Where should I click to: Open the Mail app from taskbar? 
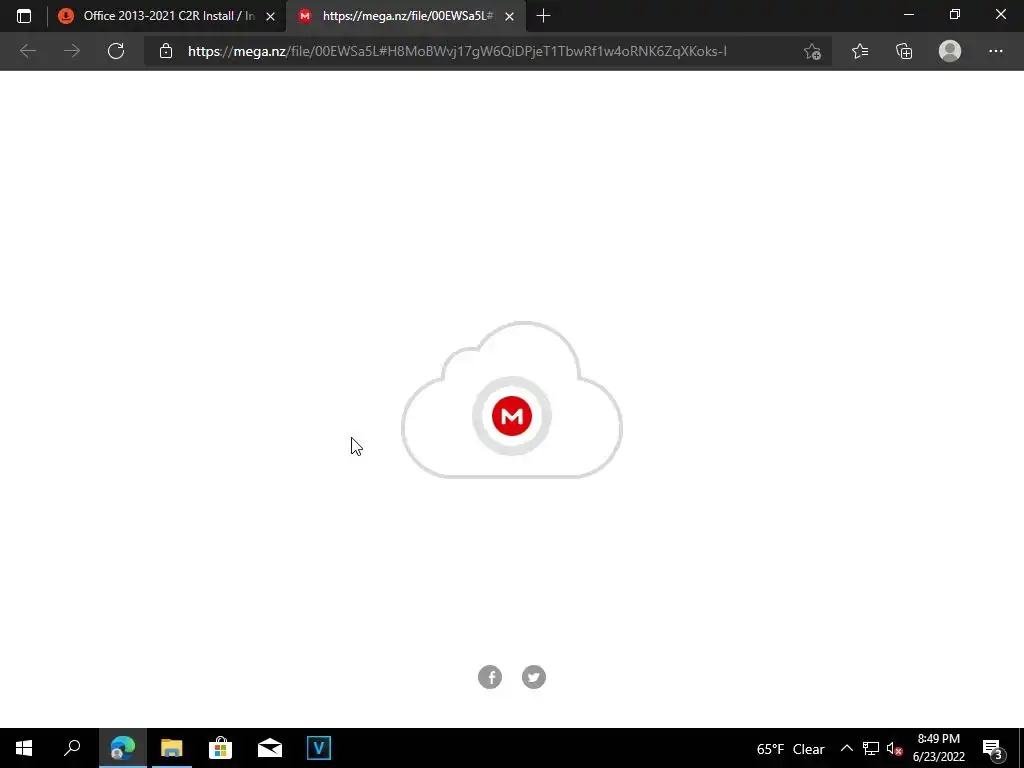(x=270, y=748)
